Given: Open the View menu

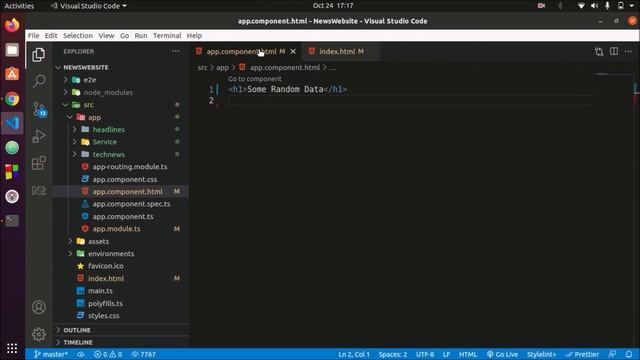Looking at the screenshot, I should coord(106,36).
